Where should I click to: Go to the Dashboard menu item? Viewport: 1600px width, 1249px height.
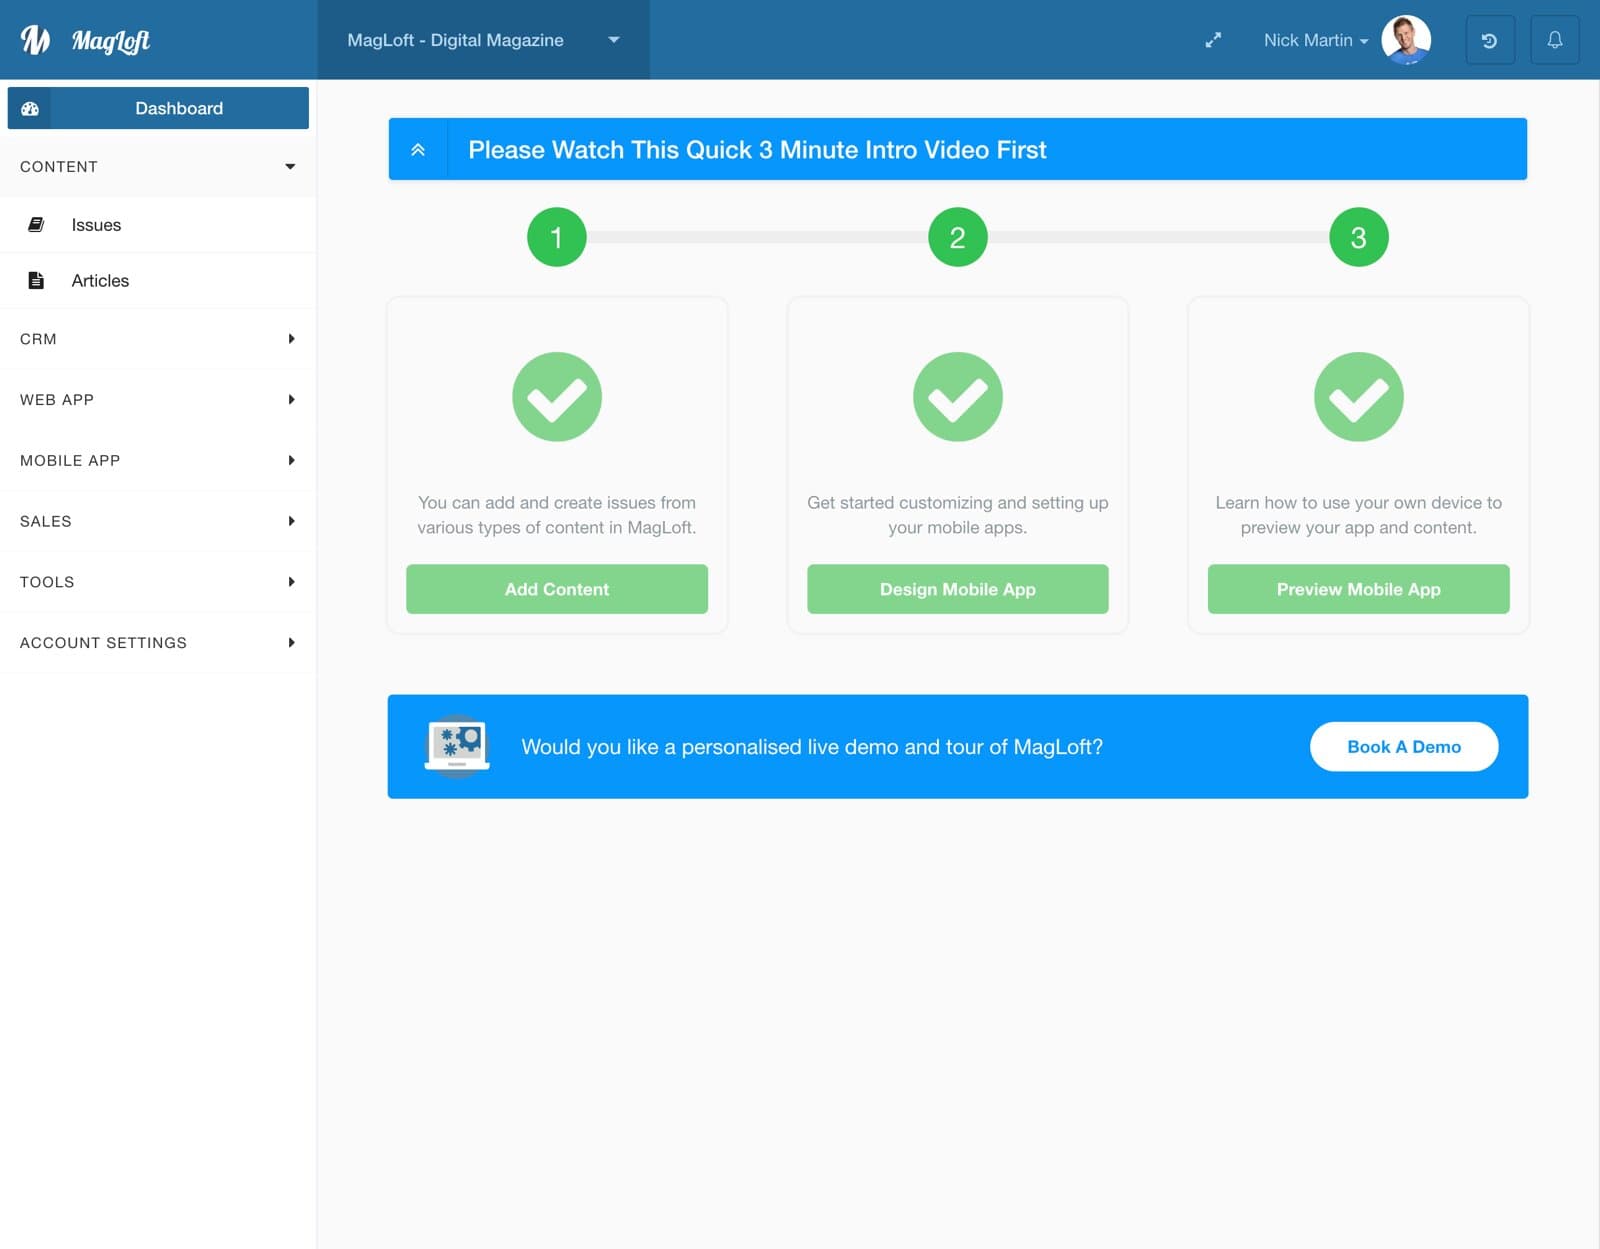[158, 108]
